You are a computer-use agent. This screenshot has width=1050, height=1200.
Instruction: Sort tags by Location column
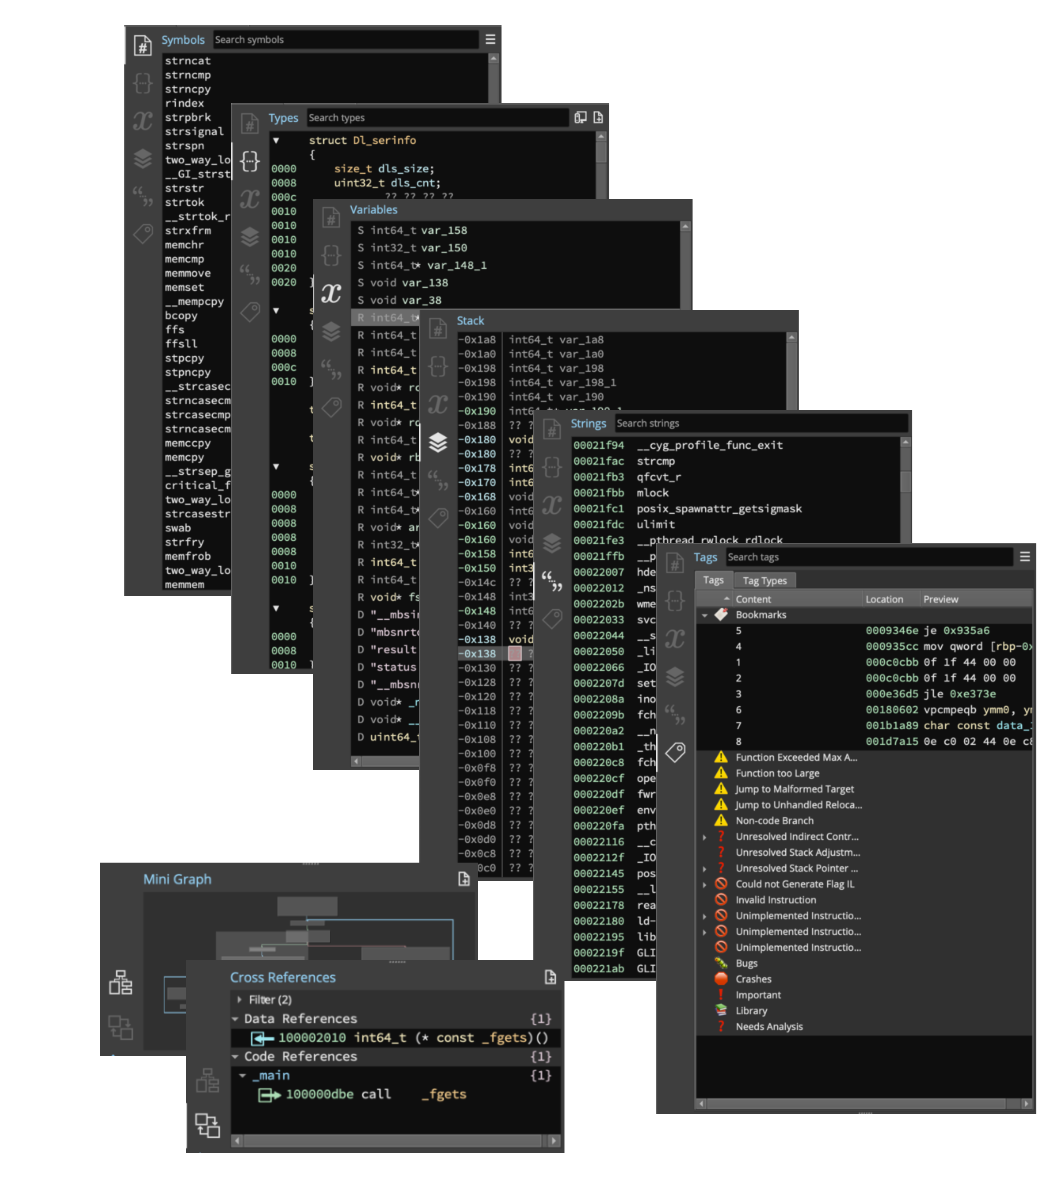pyautogui.click(x=891, y=599)
